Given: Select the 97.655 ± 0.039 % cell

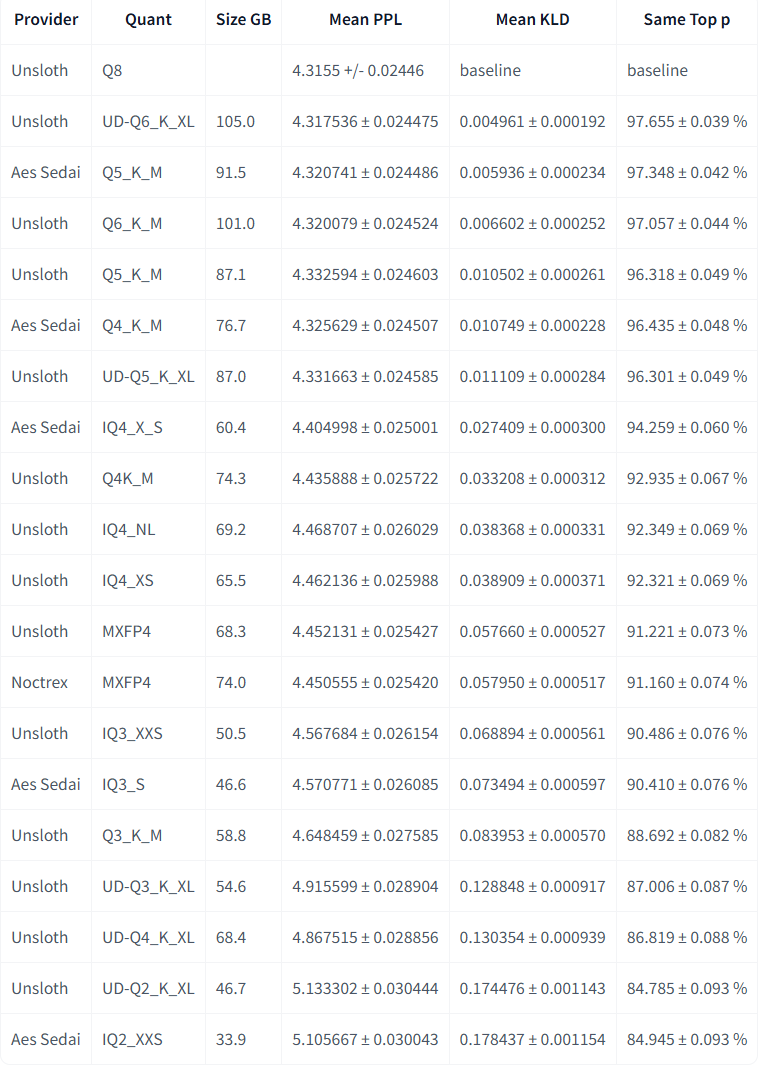Looking at the screenshot, I should point(686,122).
